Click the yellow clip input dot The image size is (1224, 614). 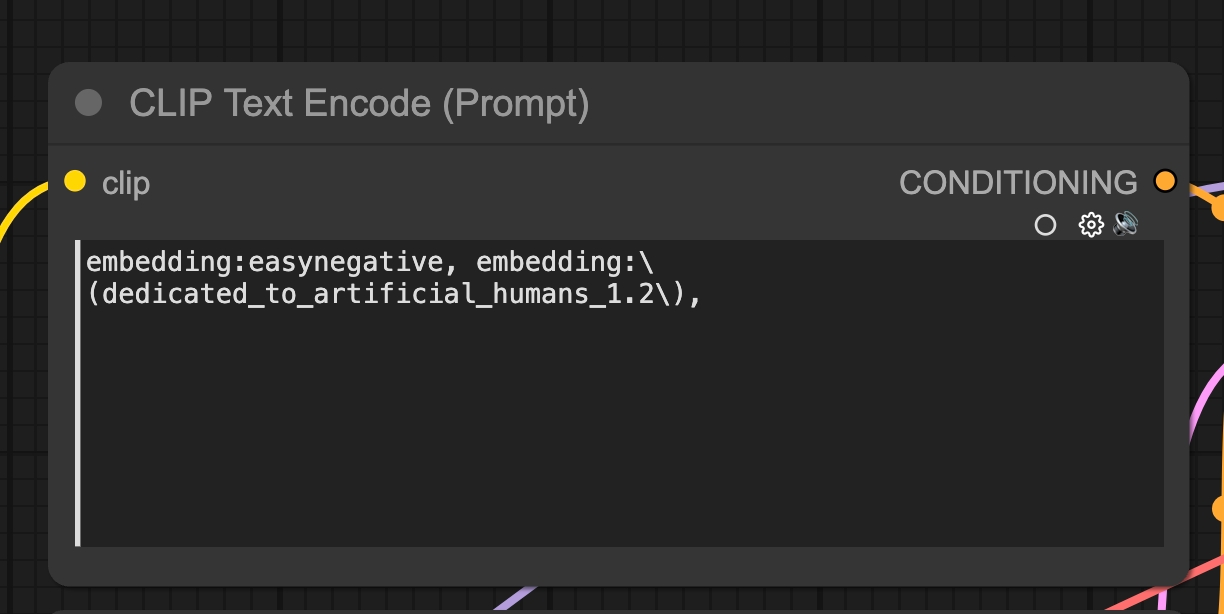75,181
